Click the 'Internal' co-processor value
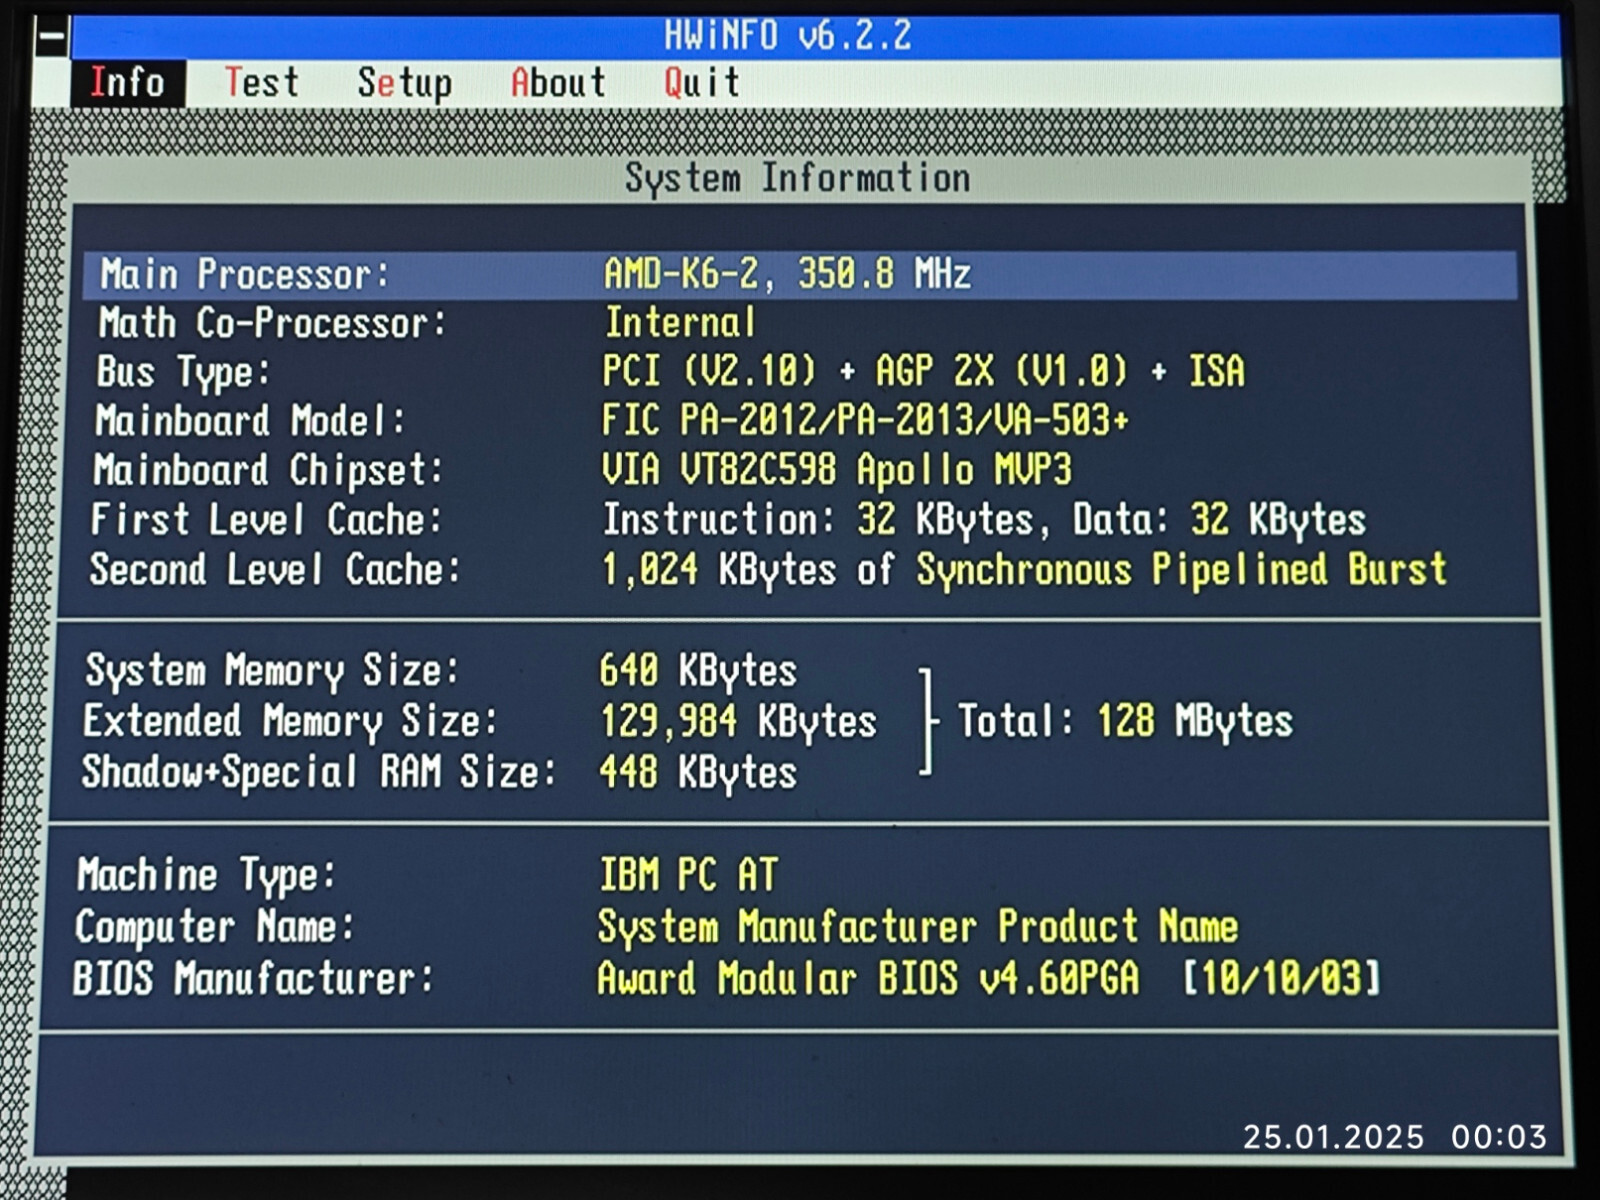Screen dimensions: 1600x1200 pyautogui.click(x=680, y=322)
